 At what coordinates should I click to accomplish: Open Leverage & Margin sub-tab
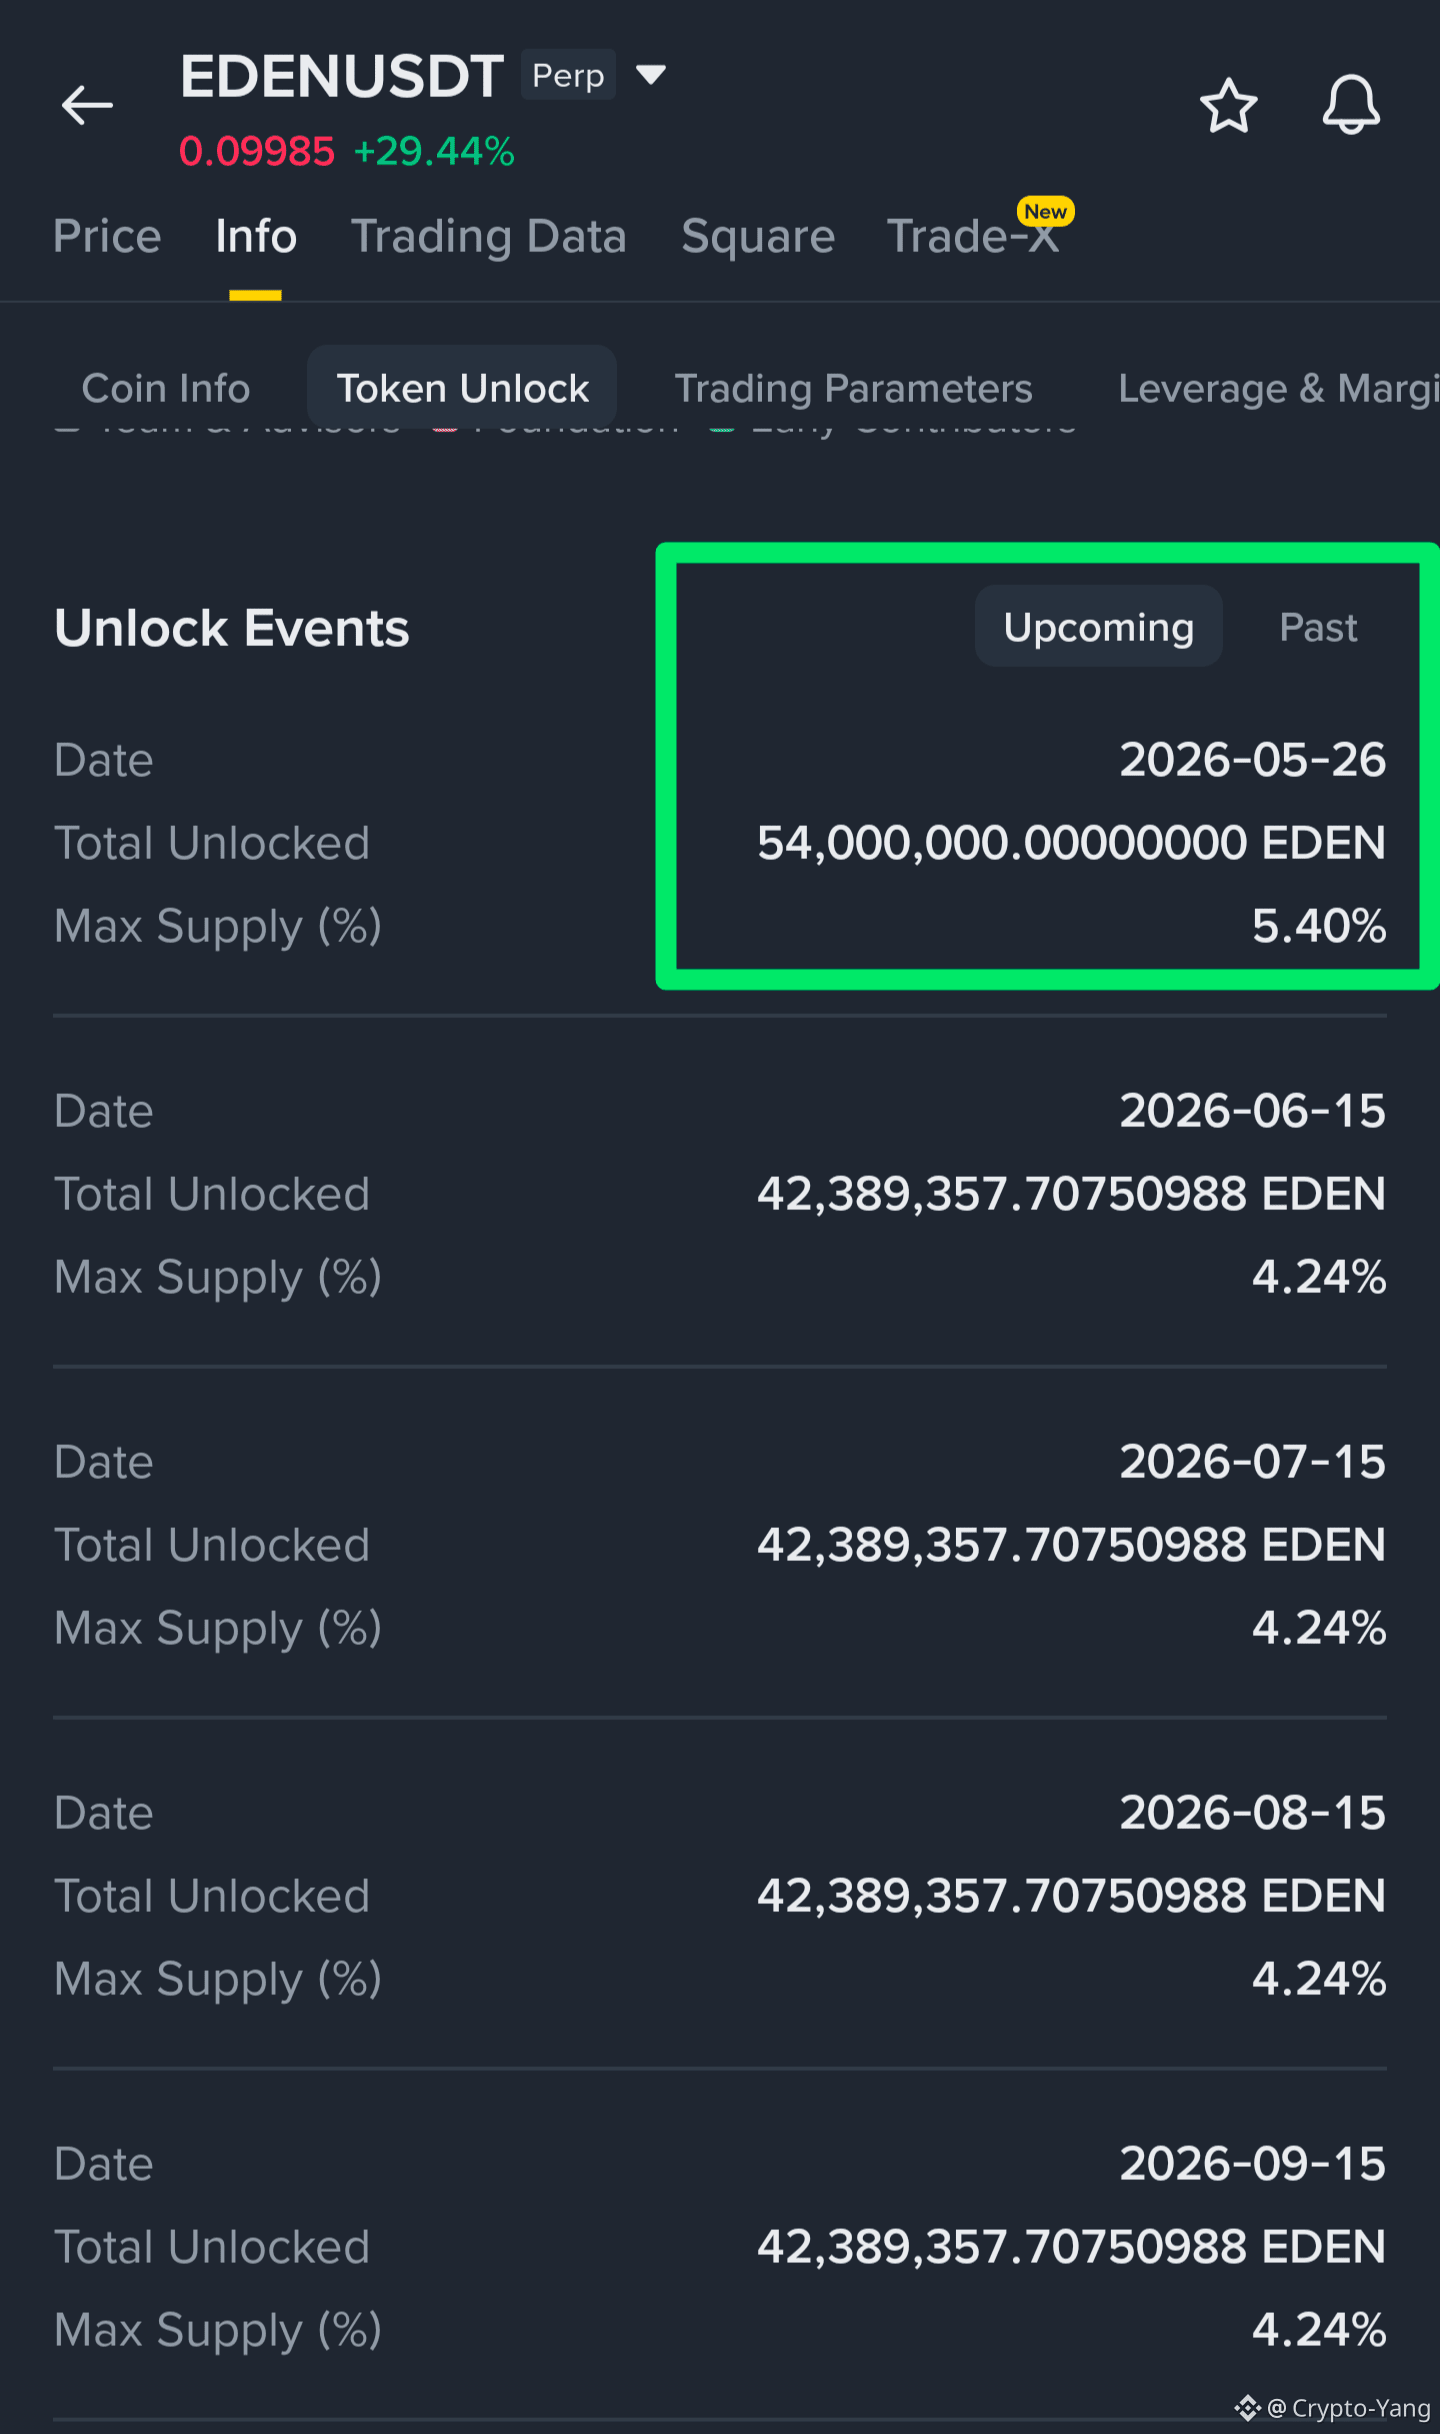point(1278,388)
